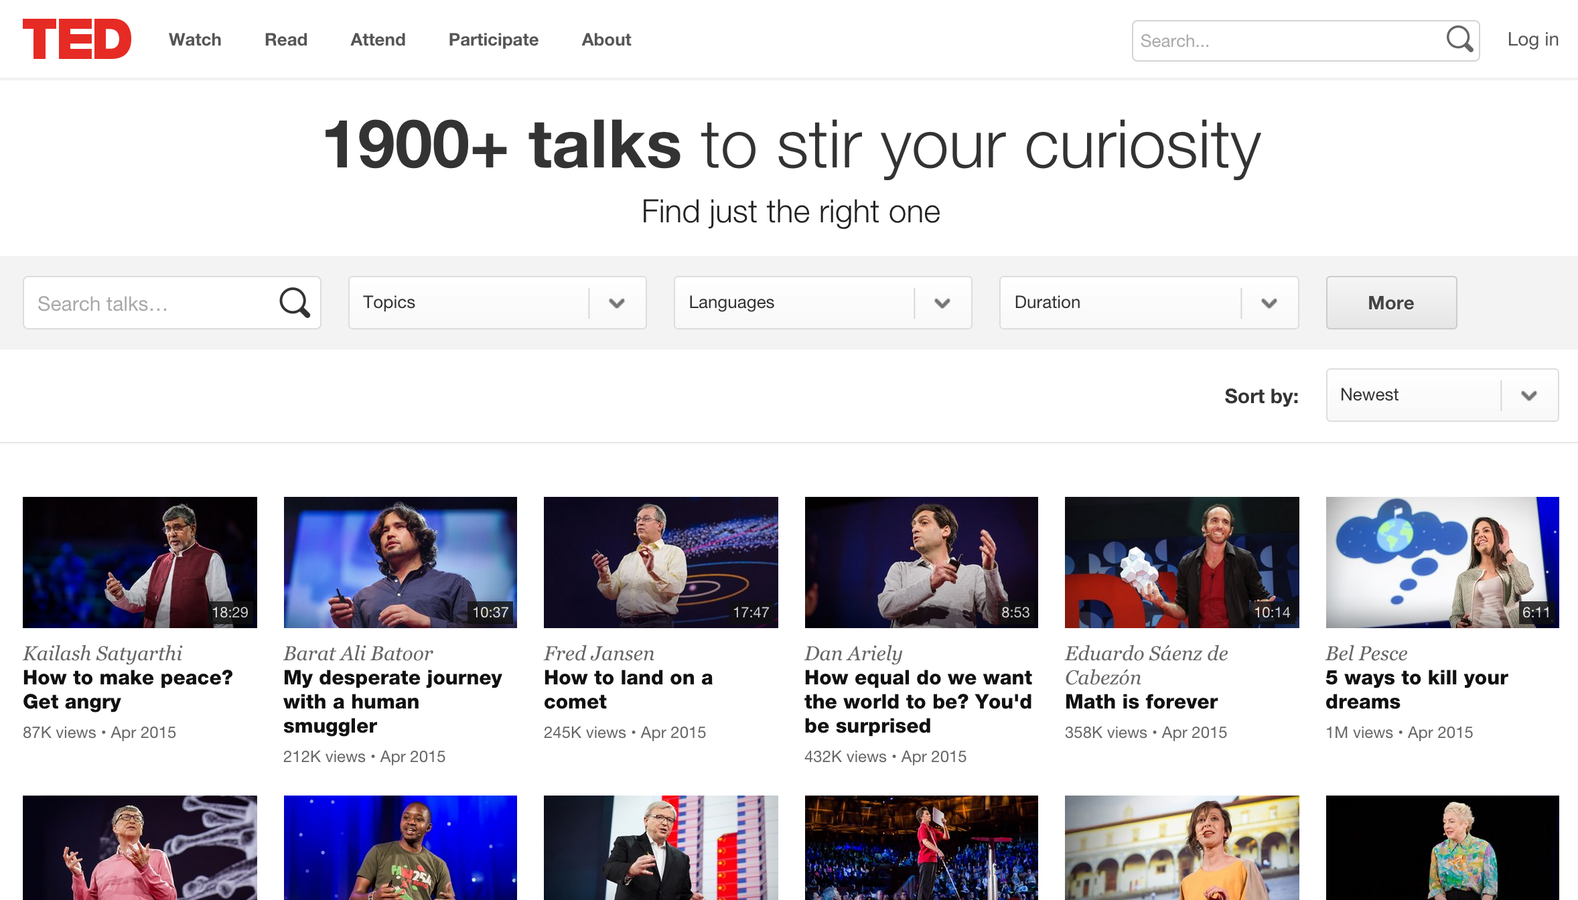Expand the Topics dropdown
1578x900 pixels.
coord(497,303)
